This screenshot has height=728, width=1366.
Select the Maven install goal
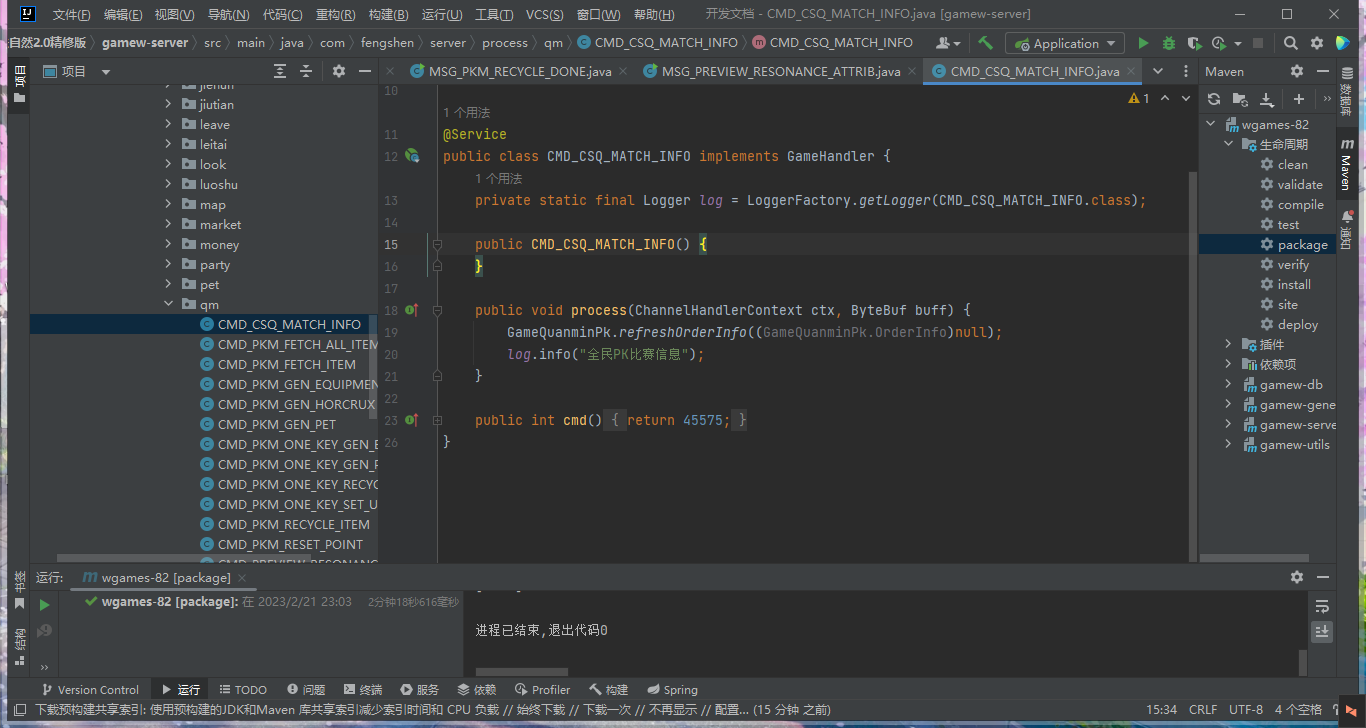[x=1294, y=284]
